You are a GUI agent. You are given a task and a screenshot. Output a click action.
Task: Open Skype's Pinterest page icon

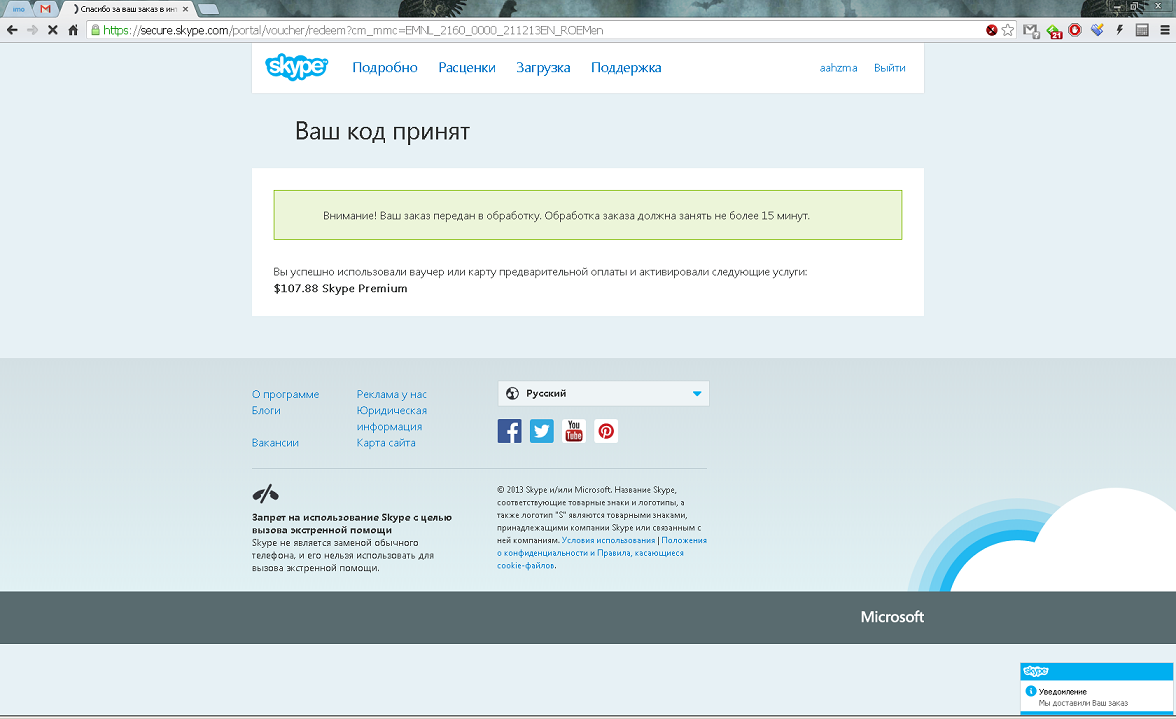pos(606,431)
